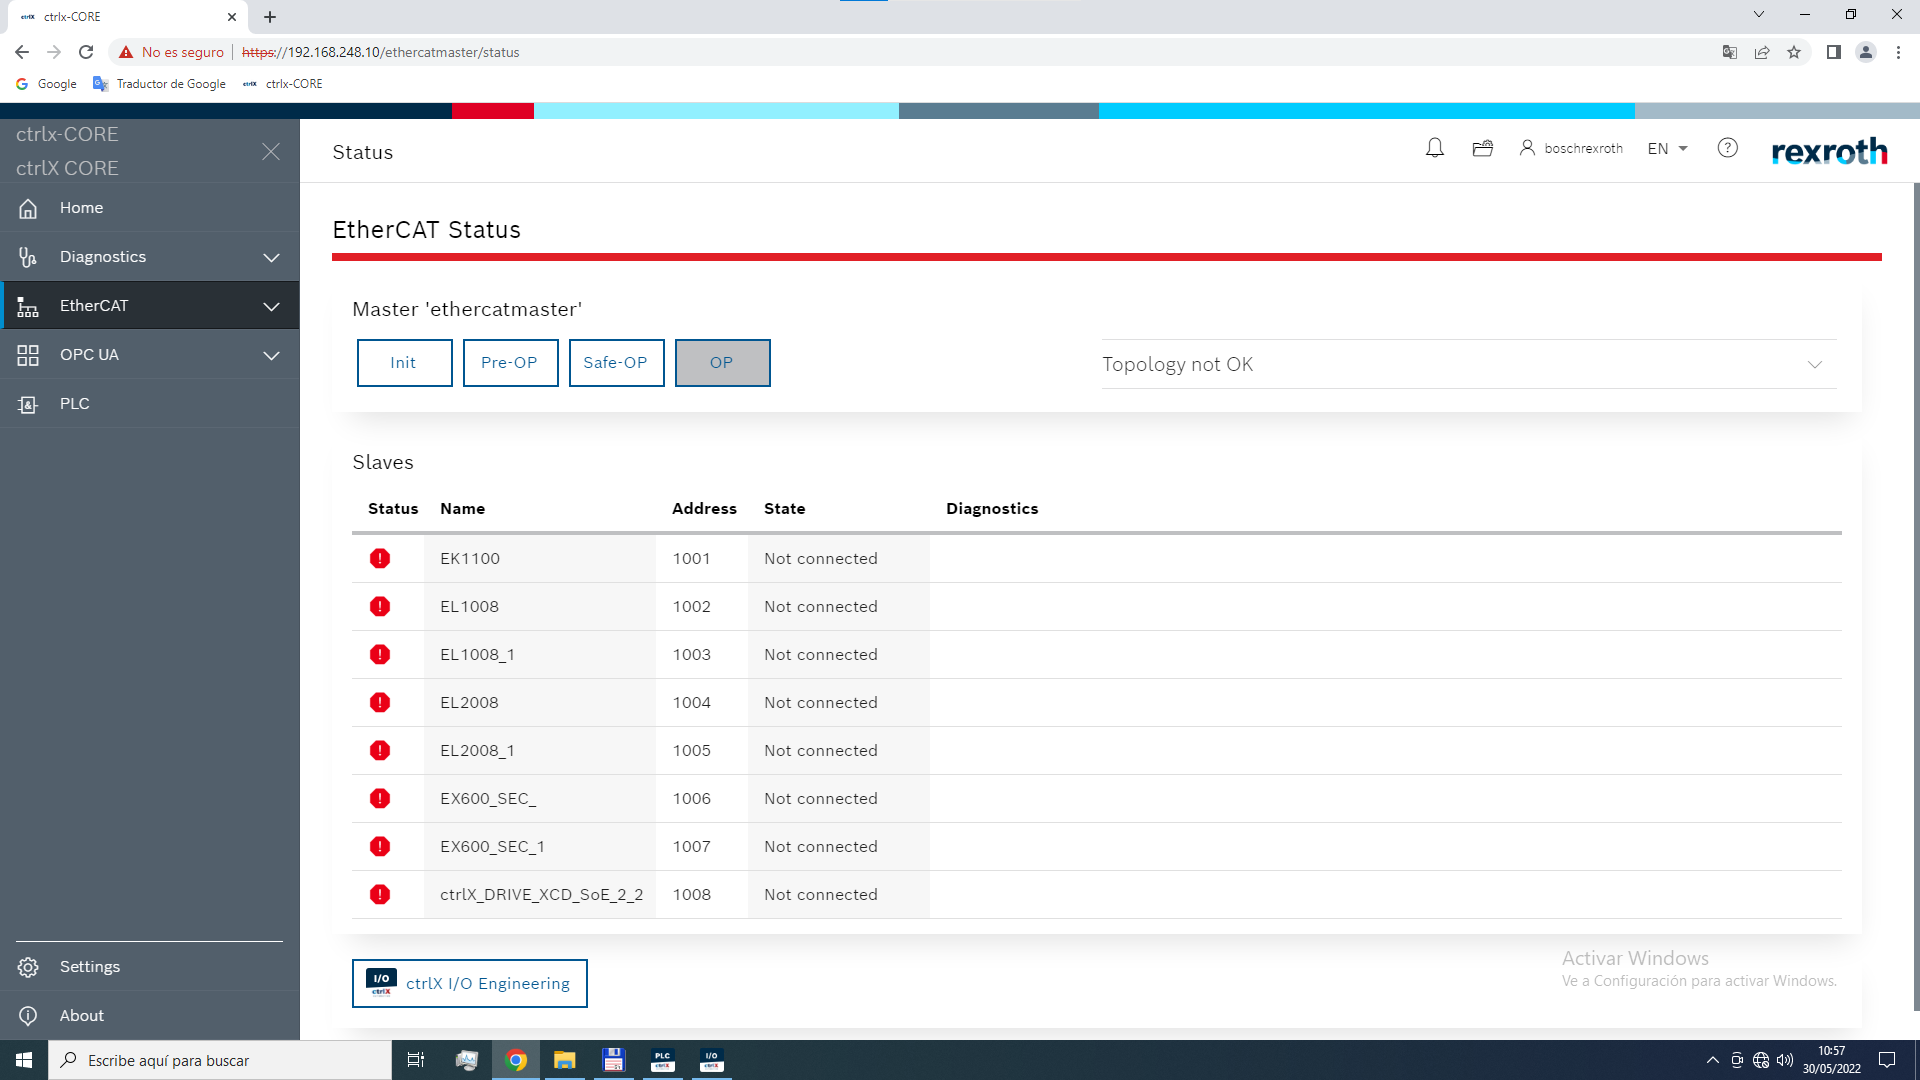
Task: Expand the Topology not OK panel
Action: pos(1814,365)
